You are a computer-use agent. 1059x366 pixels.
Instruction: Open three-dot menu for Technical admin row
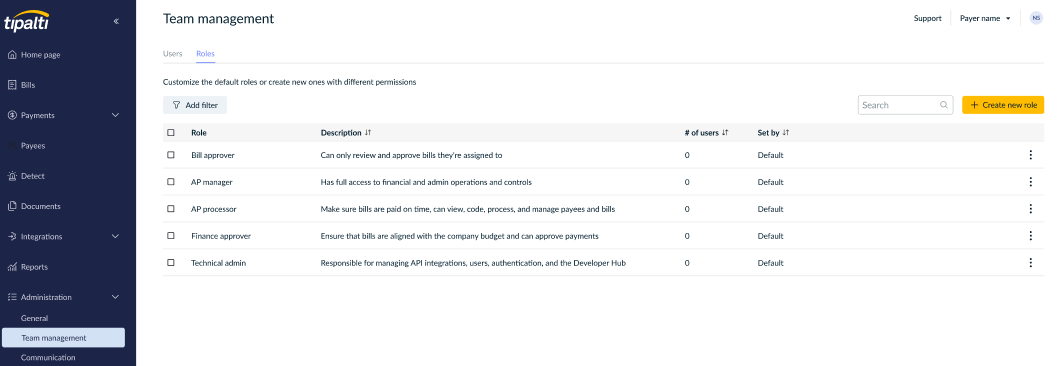[x=1030, y=263]
